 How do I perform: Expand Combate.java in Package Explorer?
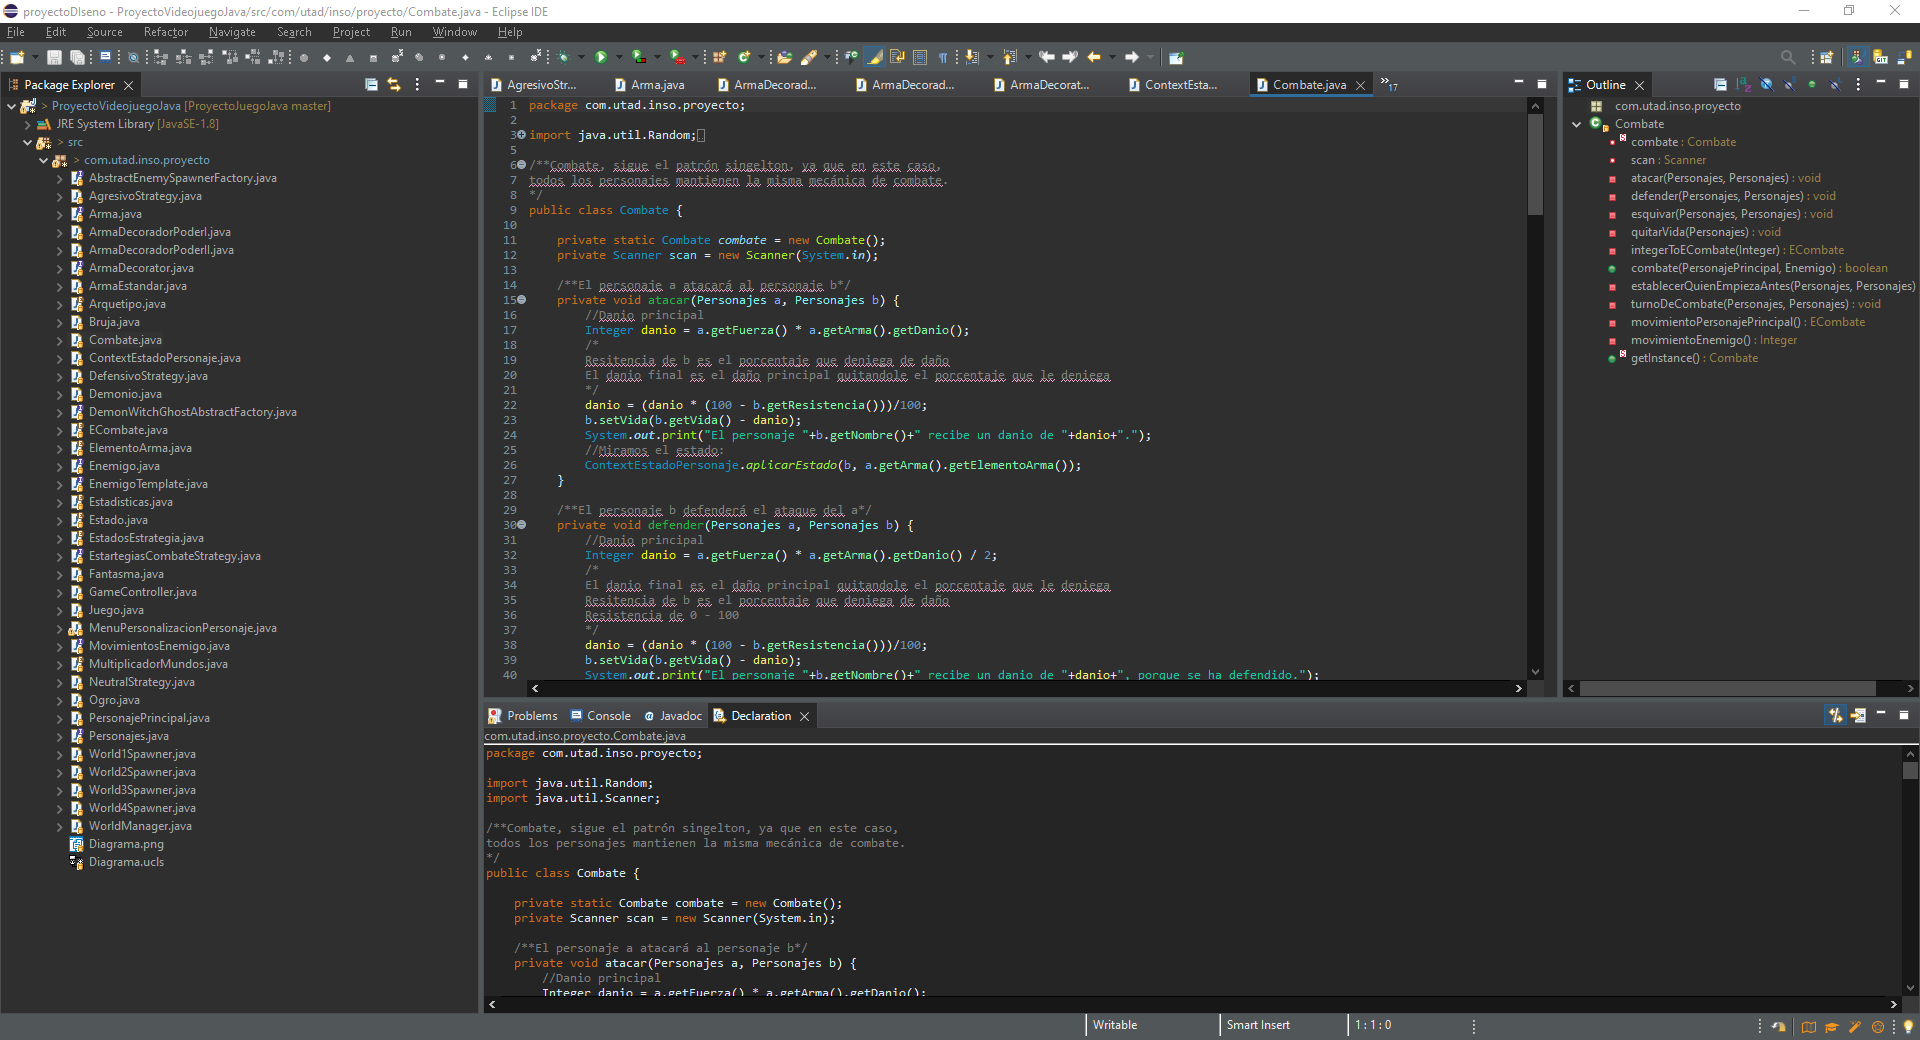(x=59, y=340)
